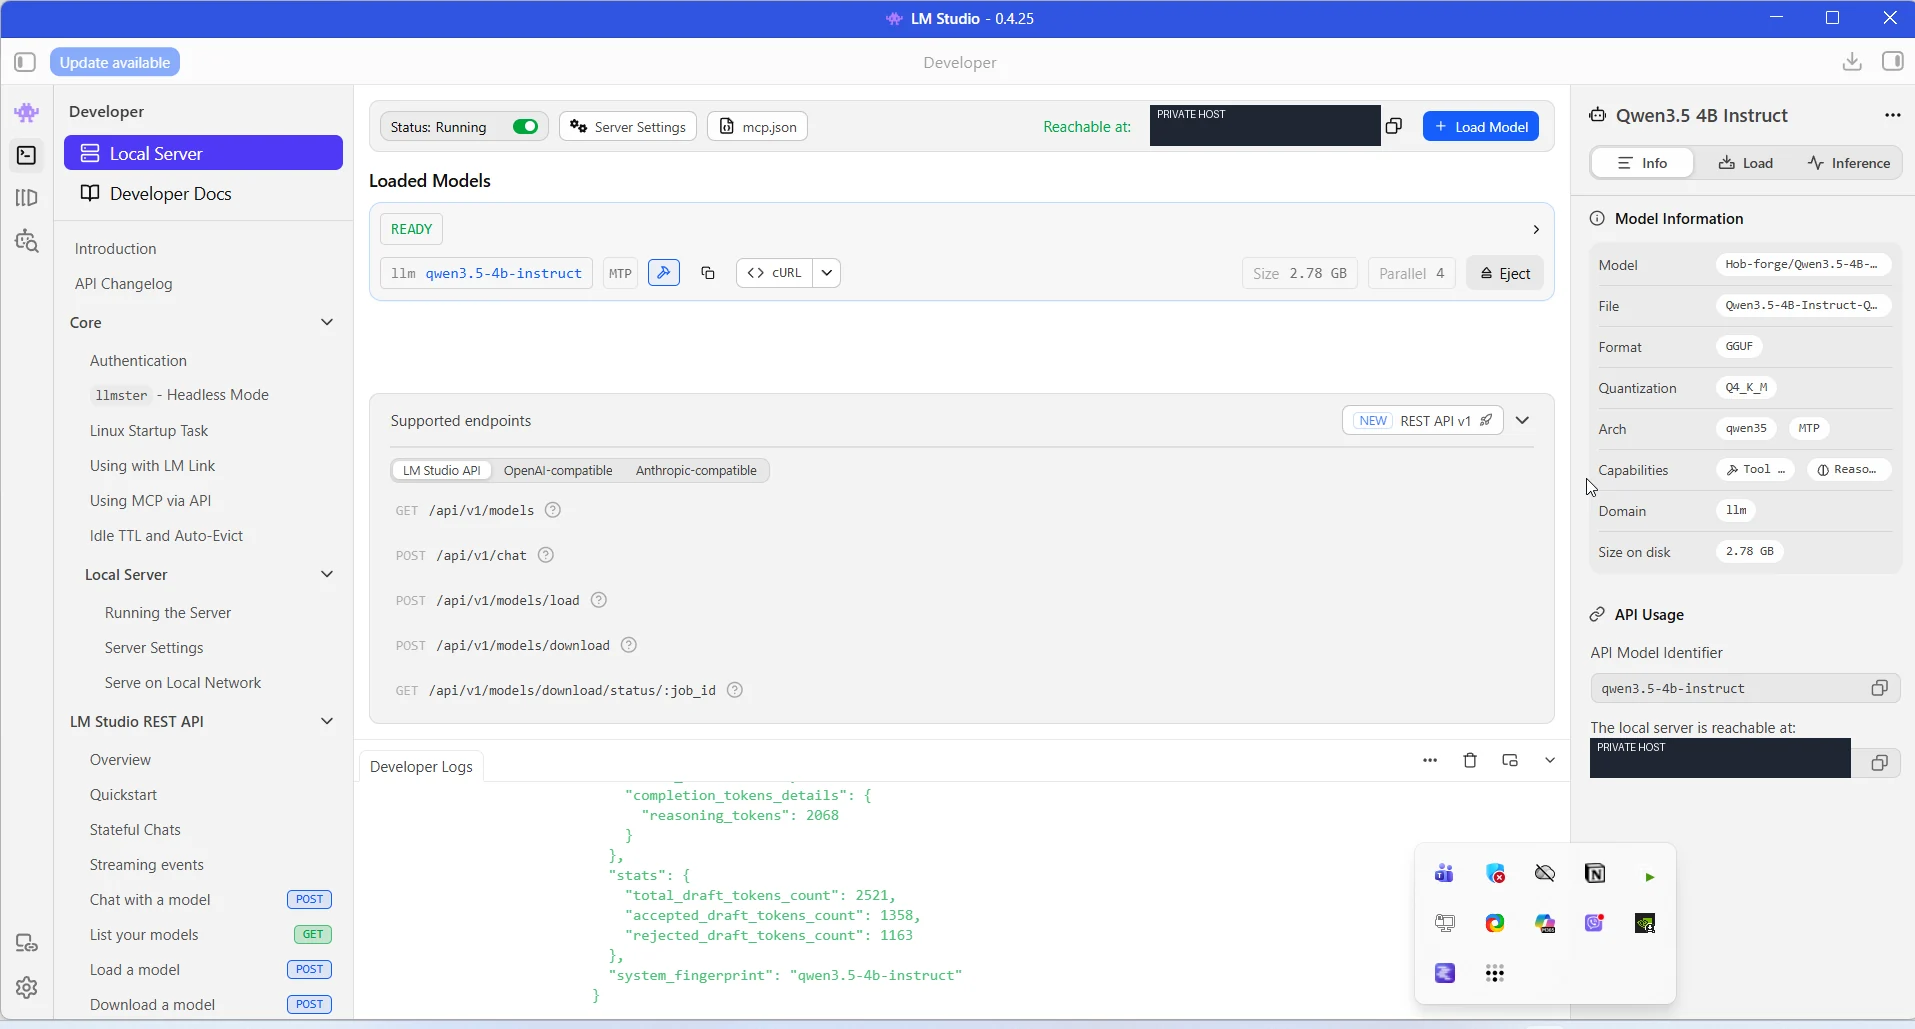The image size is (1915, 1029).
Task: Open the Discover model search icon
Action: tap(27, 241)
